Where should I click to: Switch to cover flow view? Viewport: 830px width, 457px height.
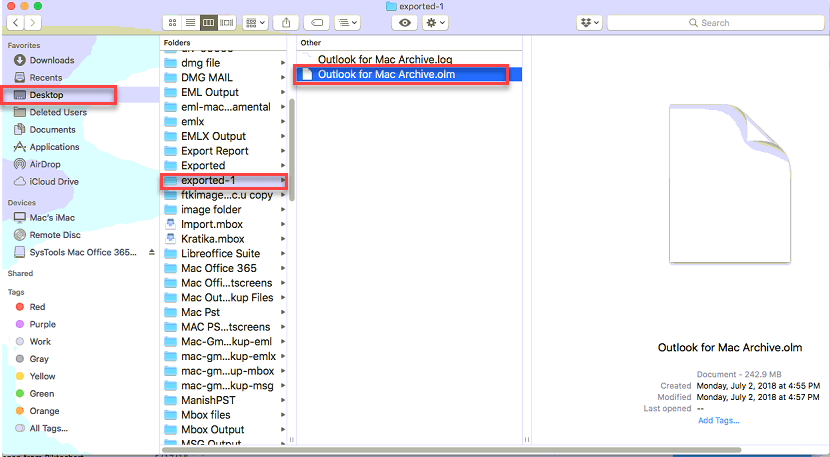point(227,22)
